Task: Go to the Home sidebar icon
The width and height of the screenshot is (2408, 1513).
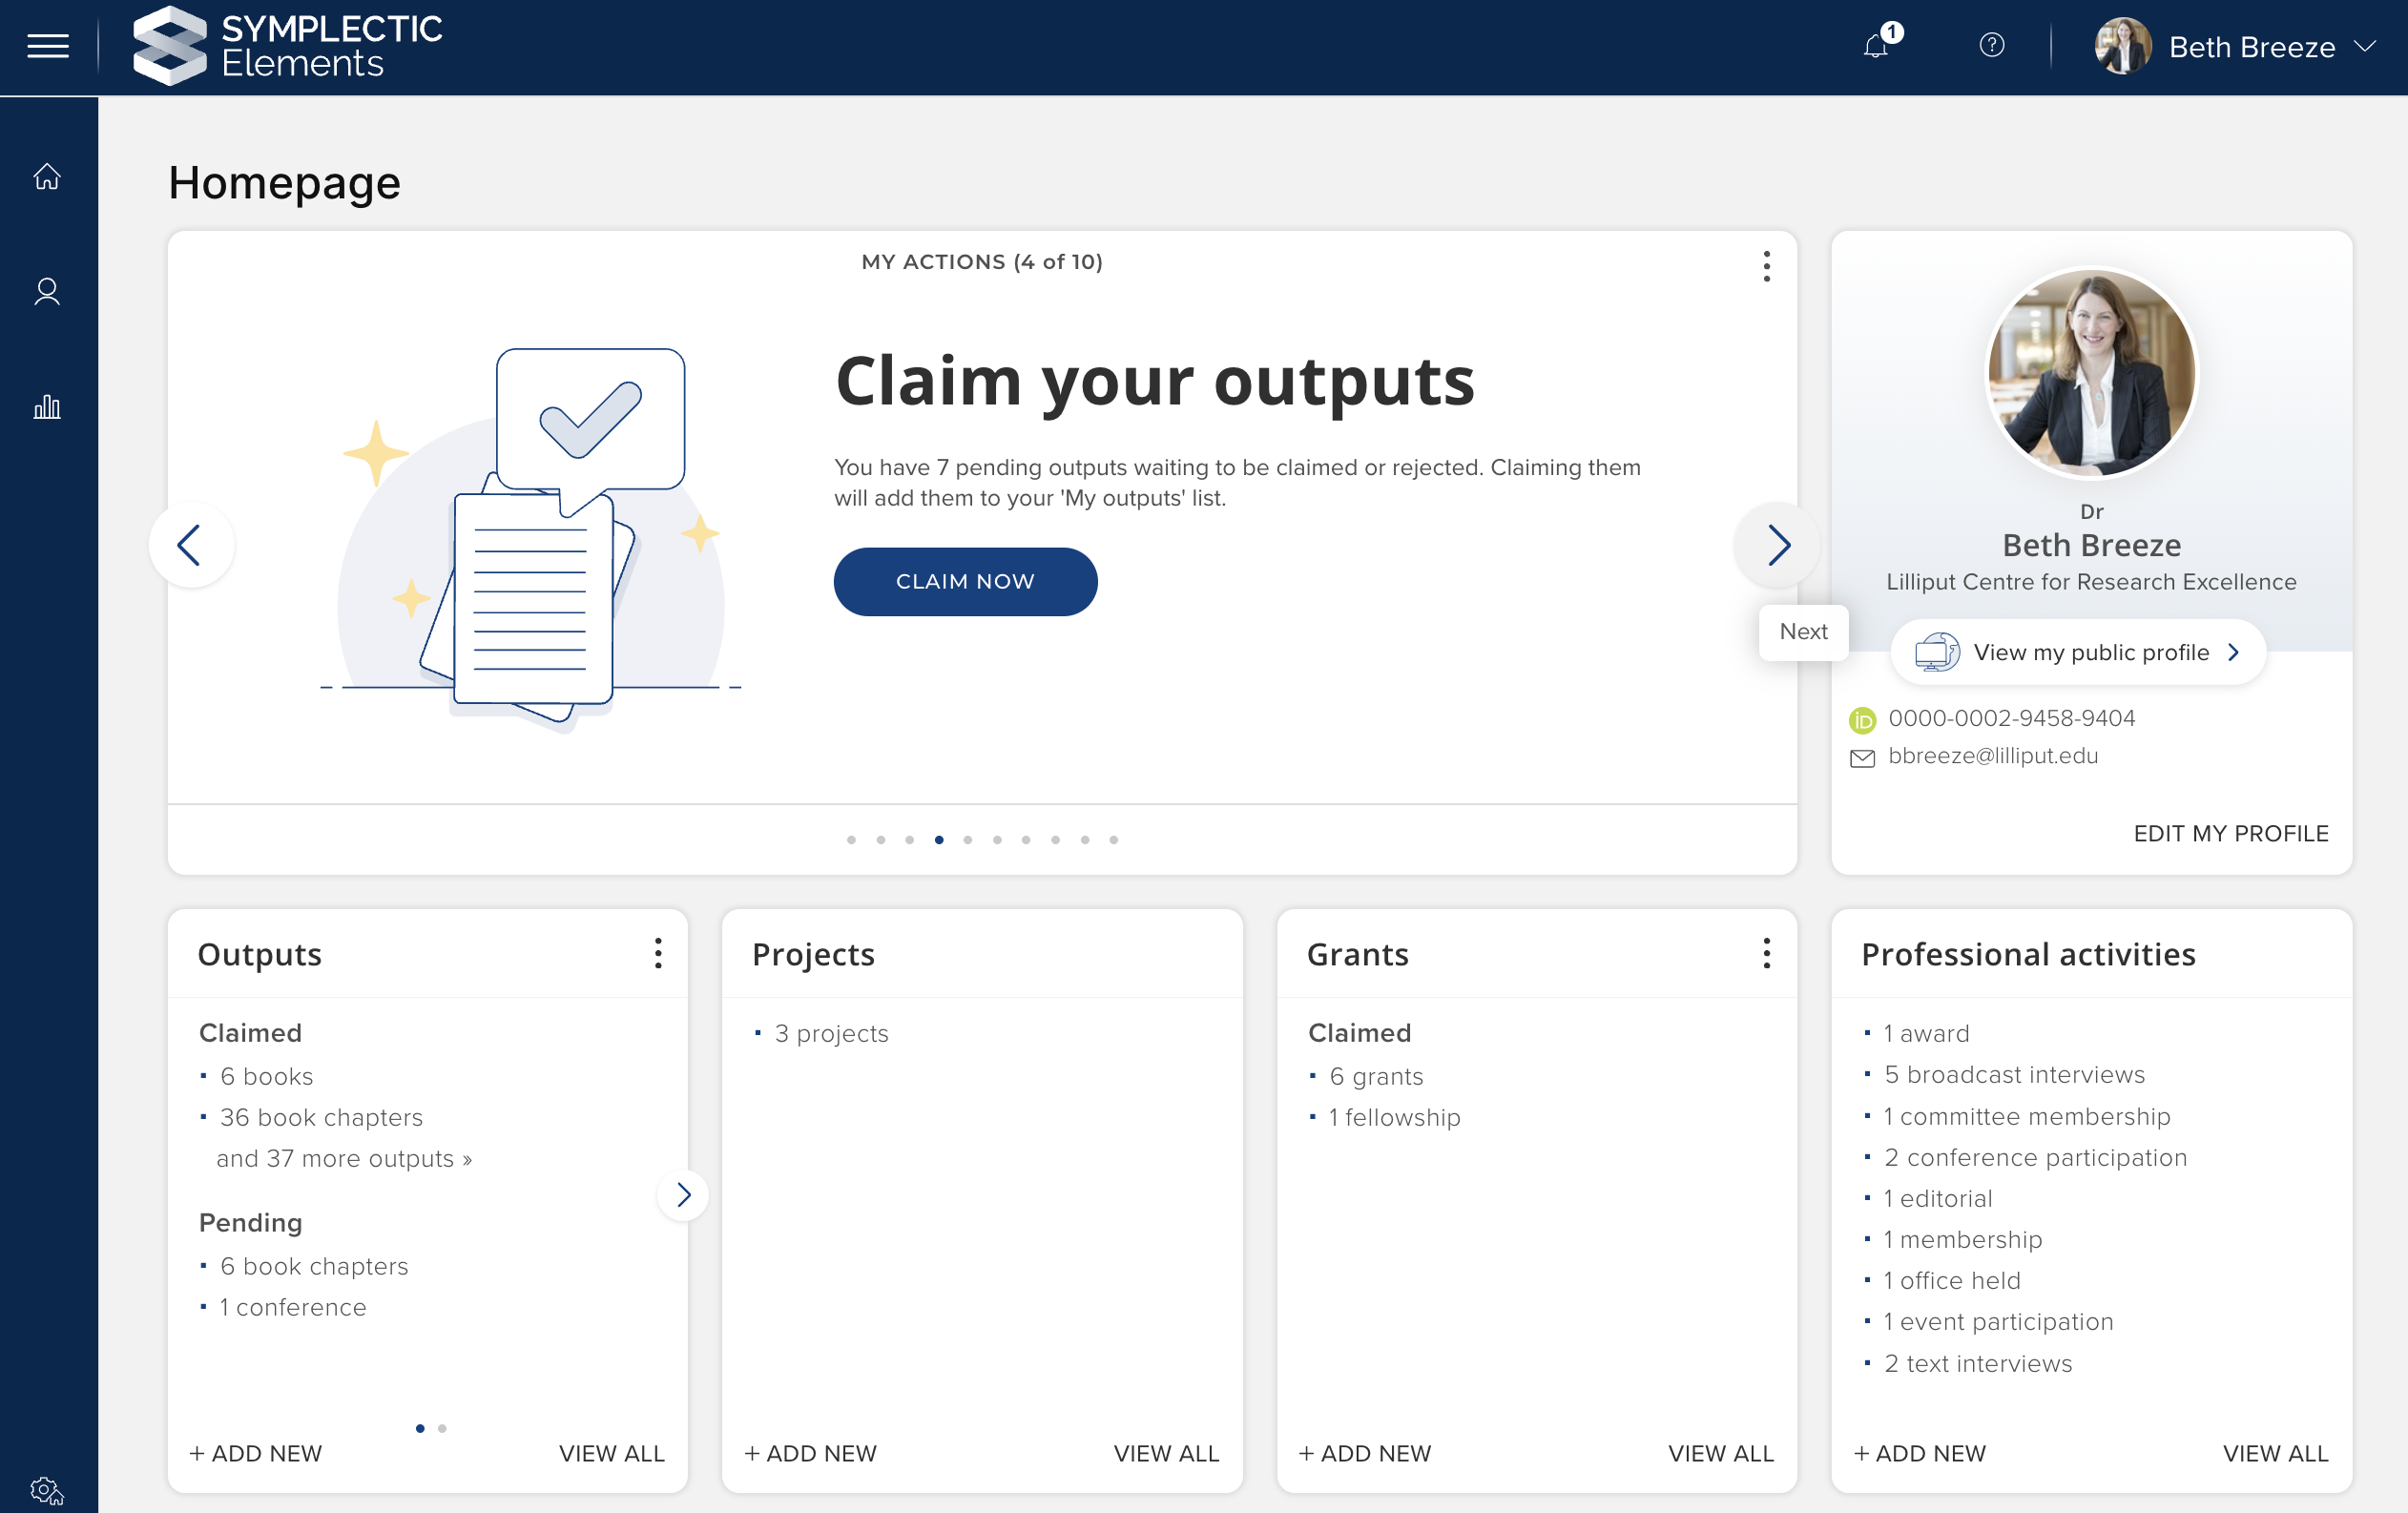Action: pos(47,177)
